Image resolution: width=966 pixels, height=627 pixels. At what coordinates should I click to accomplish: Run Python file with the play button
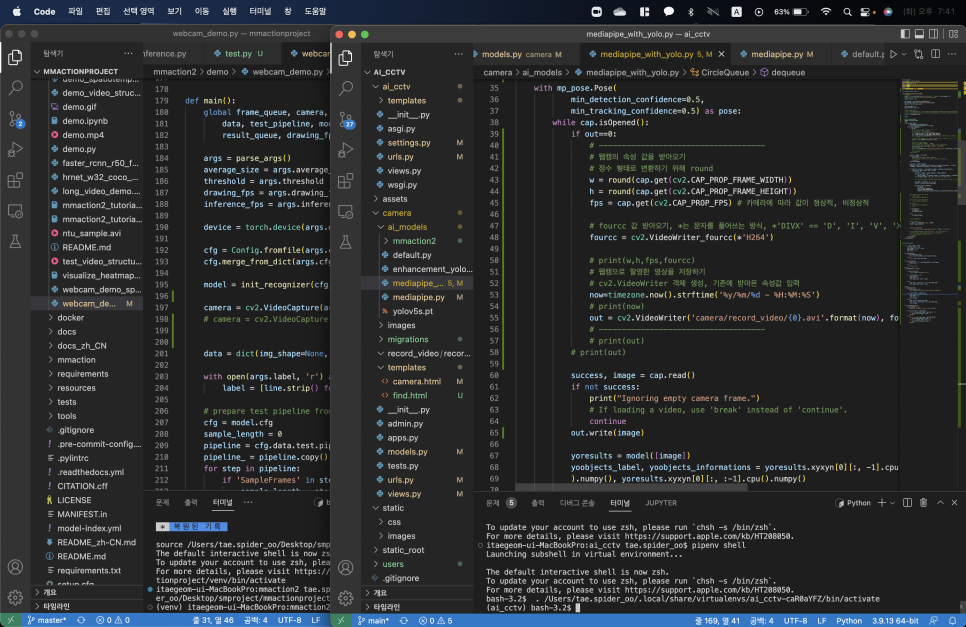[893, 54]
